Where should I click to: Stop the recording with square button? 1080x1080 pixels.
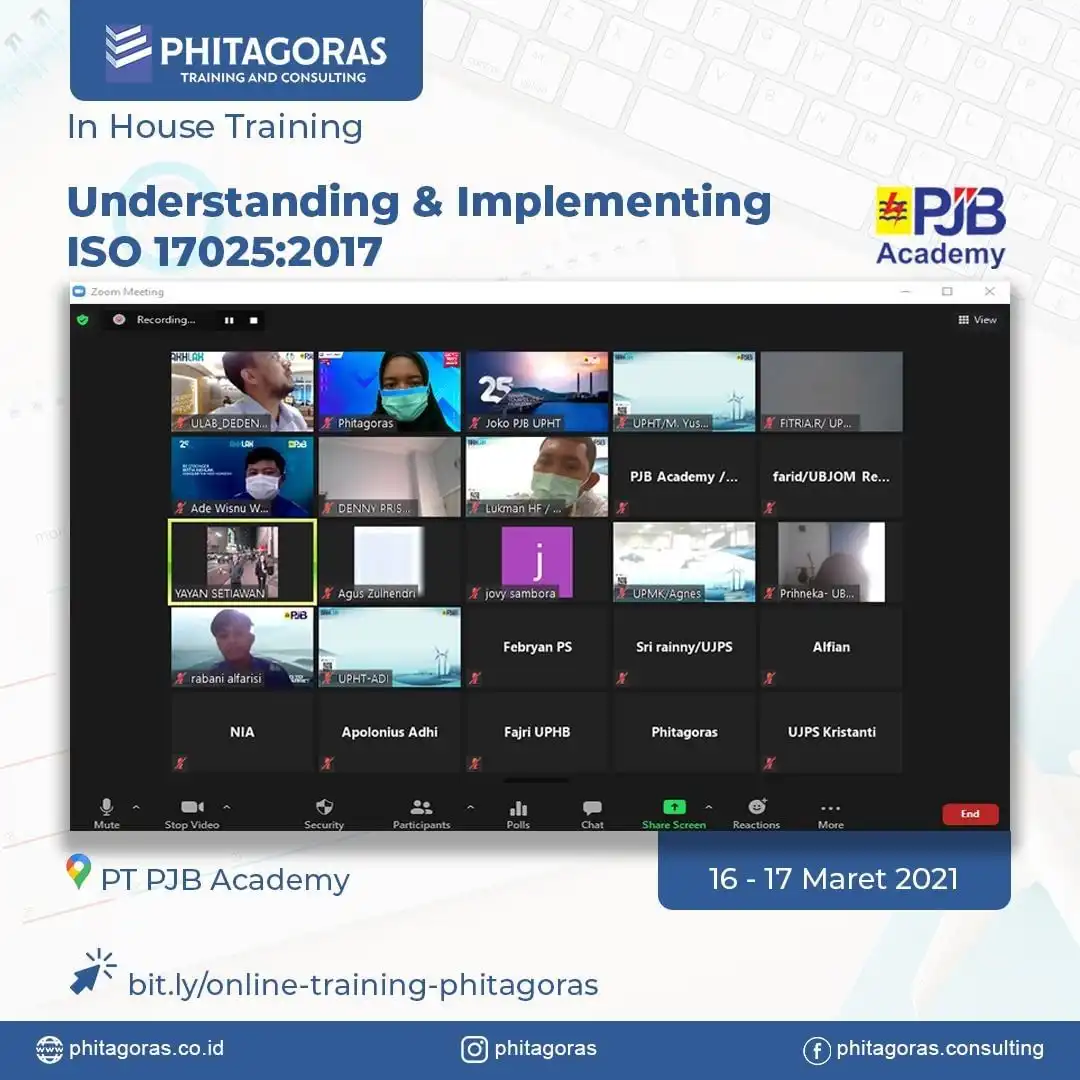point(253,320)
